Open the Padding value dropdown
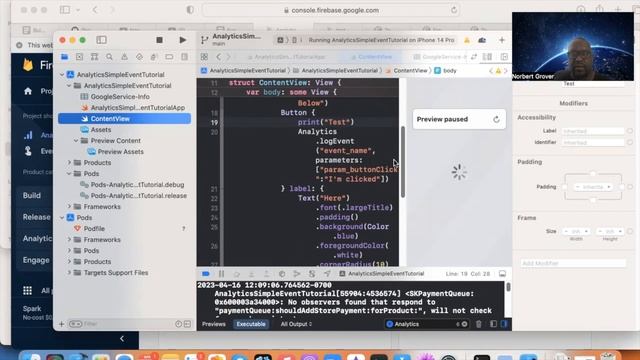The width and height of the screenshot is (640, 360). pyautogui.click(x=593, y=187)
